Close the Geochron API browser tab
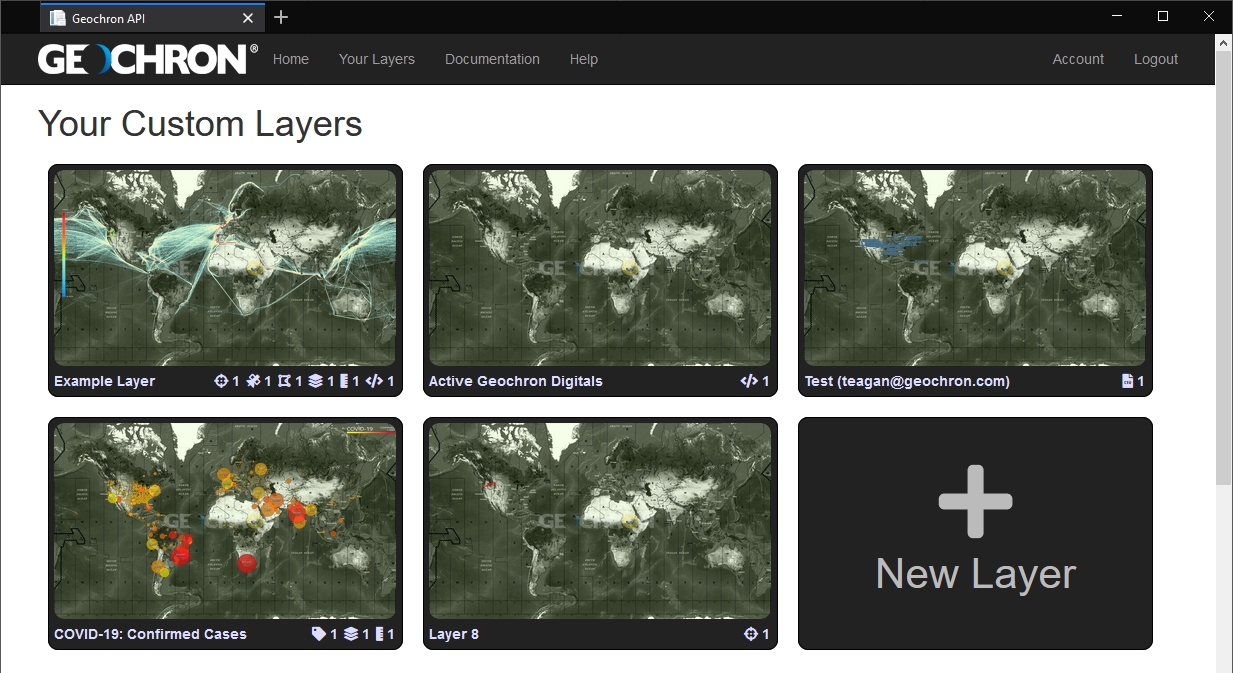 [x=248, y=18]
